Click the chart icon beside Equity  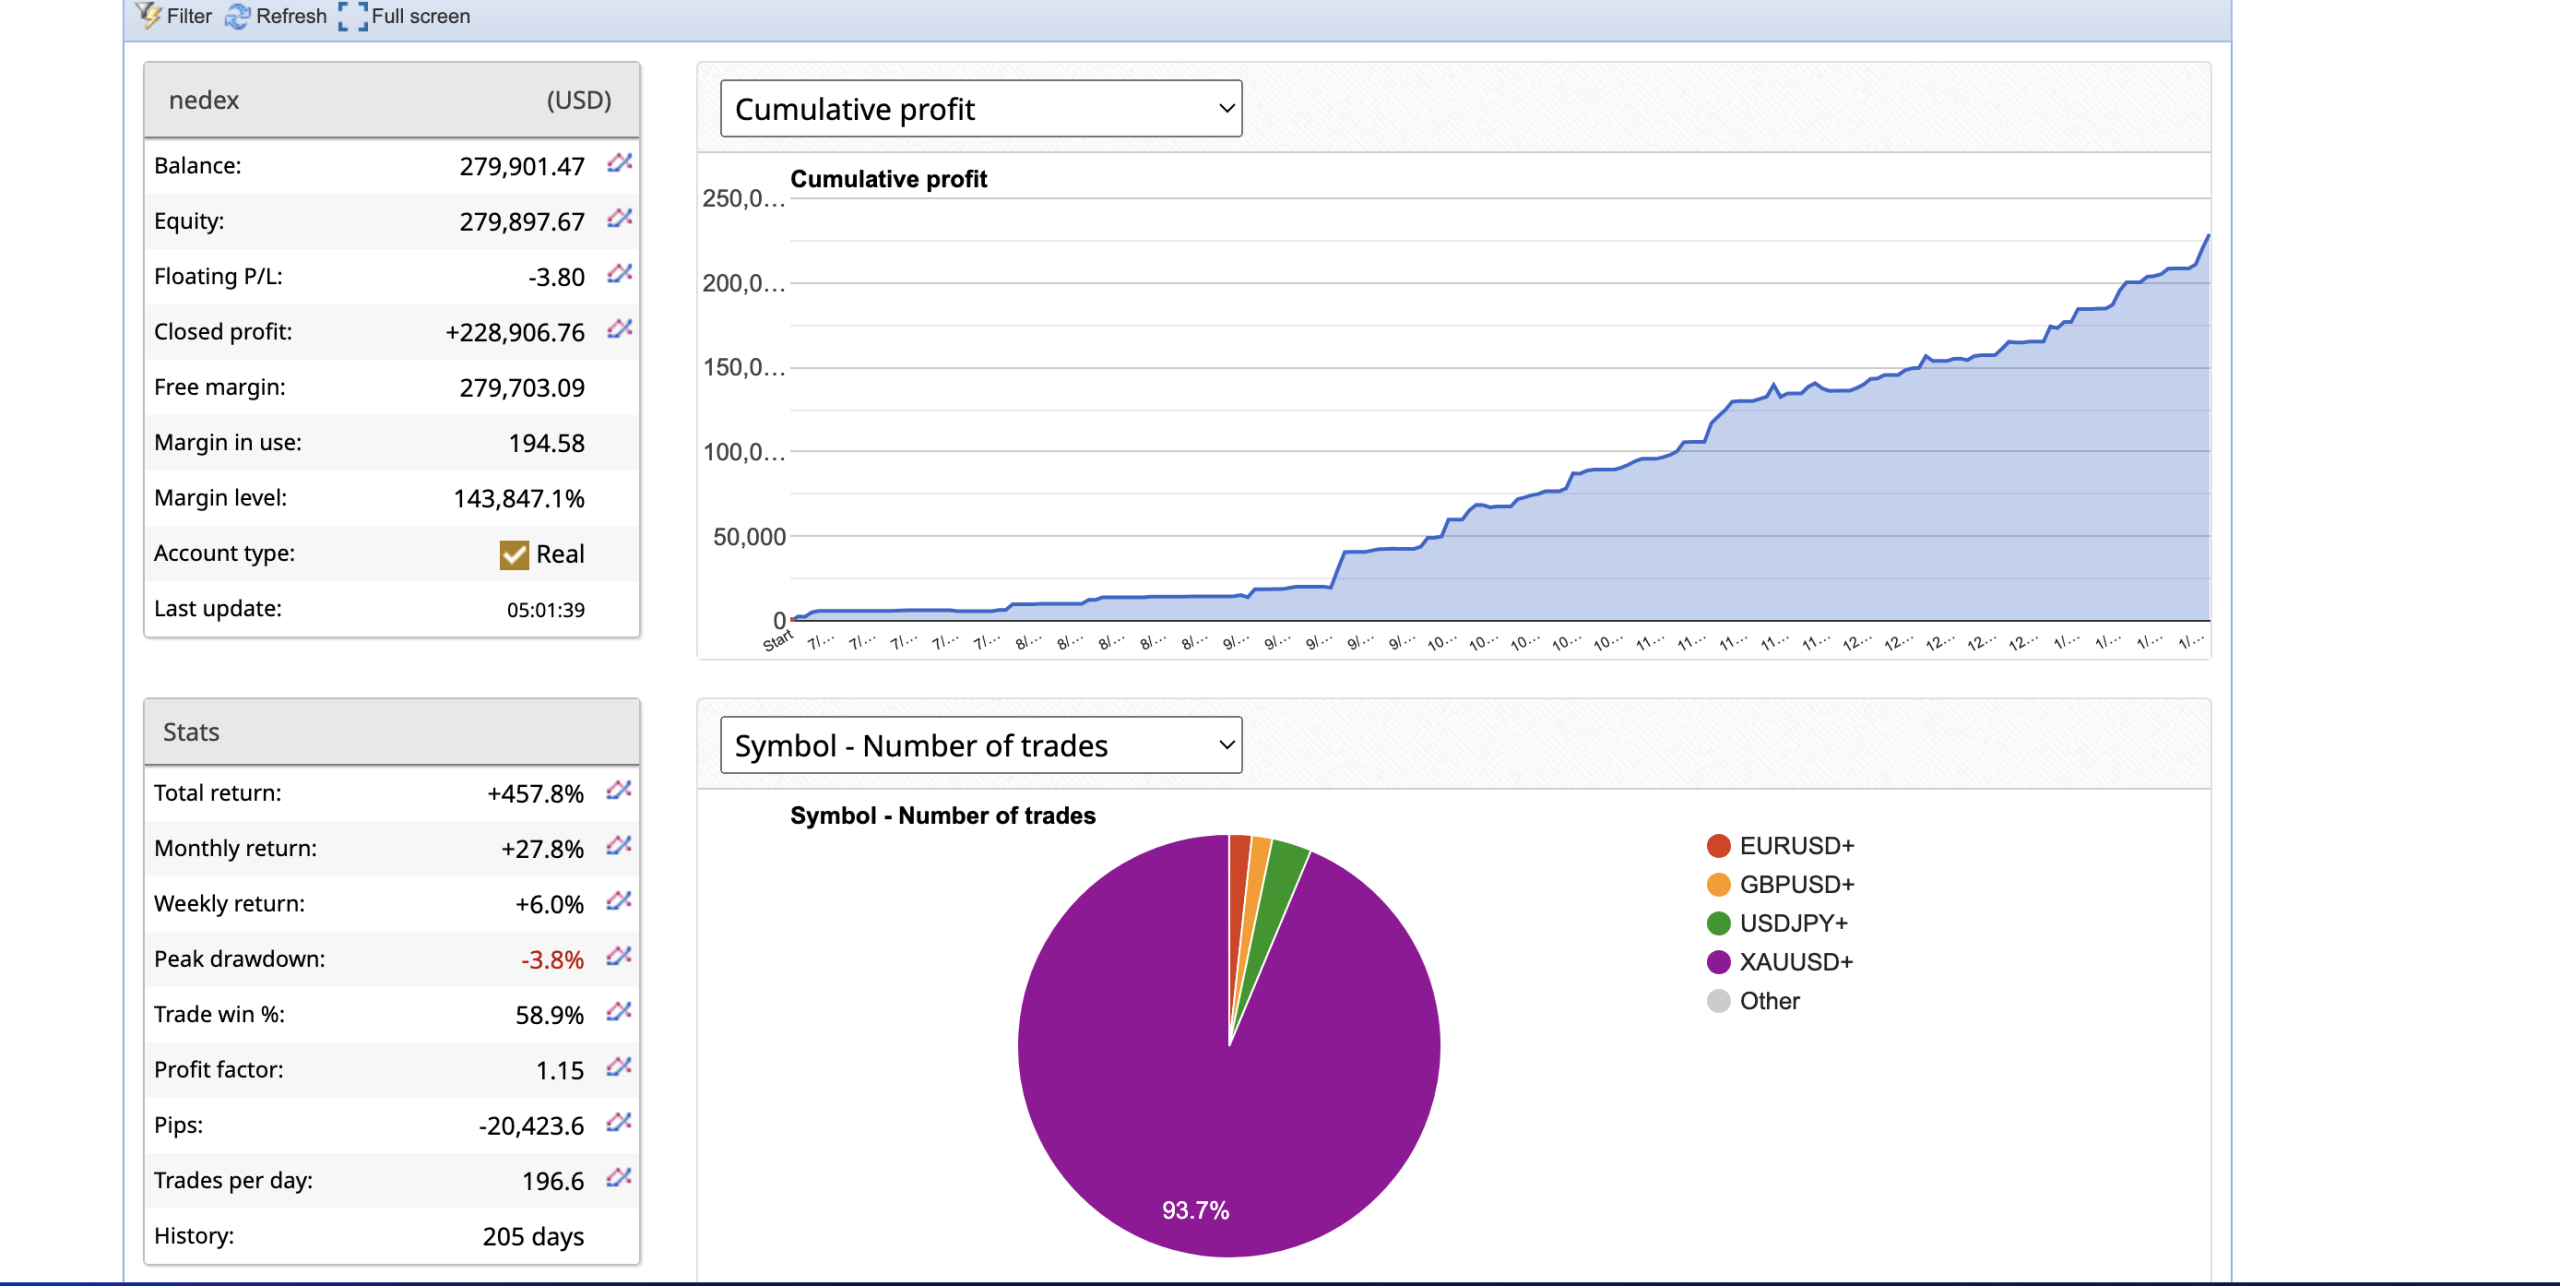[619, 218]
